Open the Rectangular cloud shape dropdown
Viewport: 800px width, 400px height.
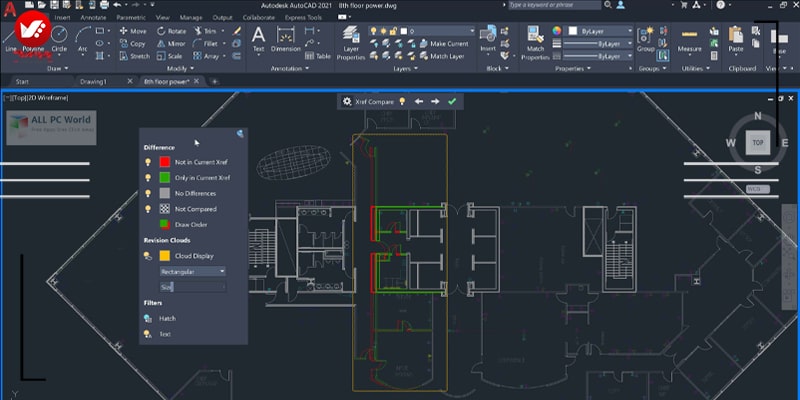tap(193, 271)
